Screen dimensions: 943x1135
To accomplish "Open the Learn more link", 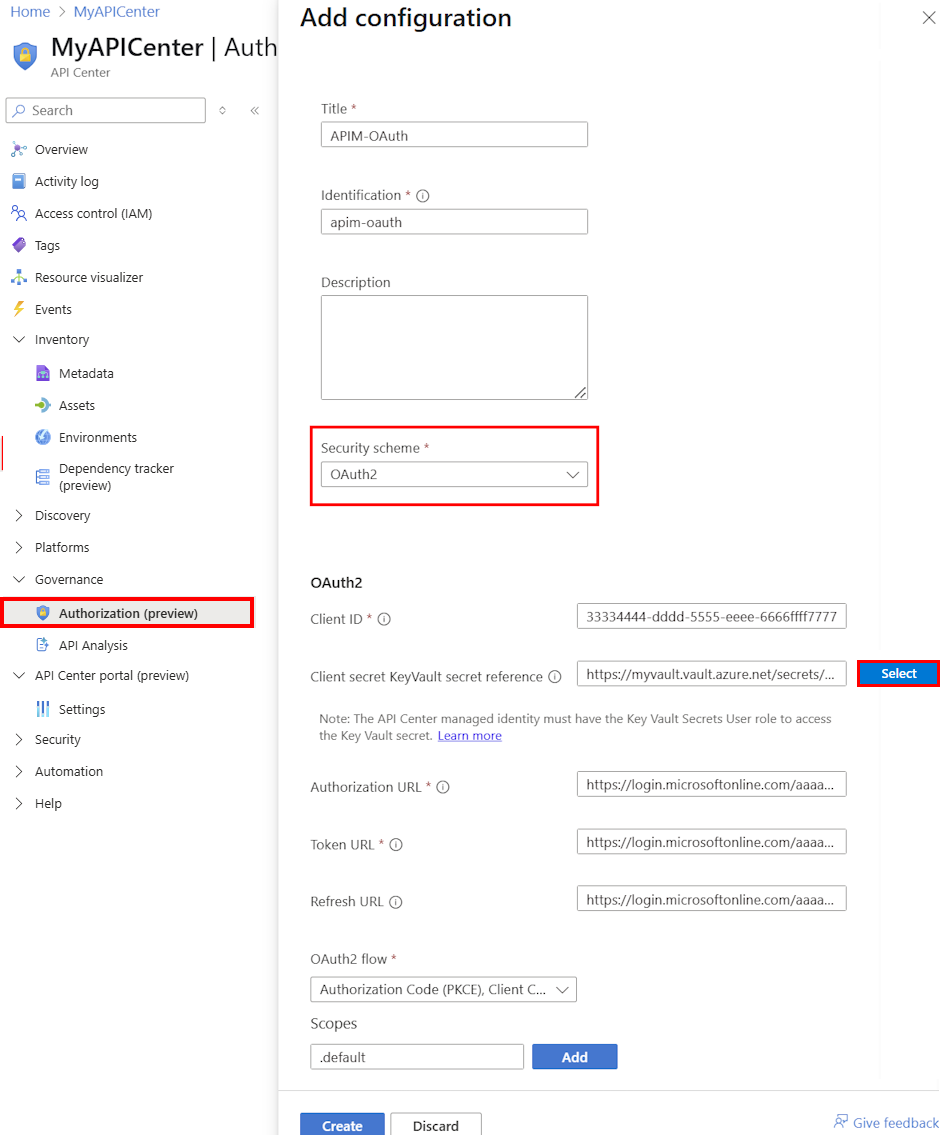I will pyautogui.click(x=470, y=736).
